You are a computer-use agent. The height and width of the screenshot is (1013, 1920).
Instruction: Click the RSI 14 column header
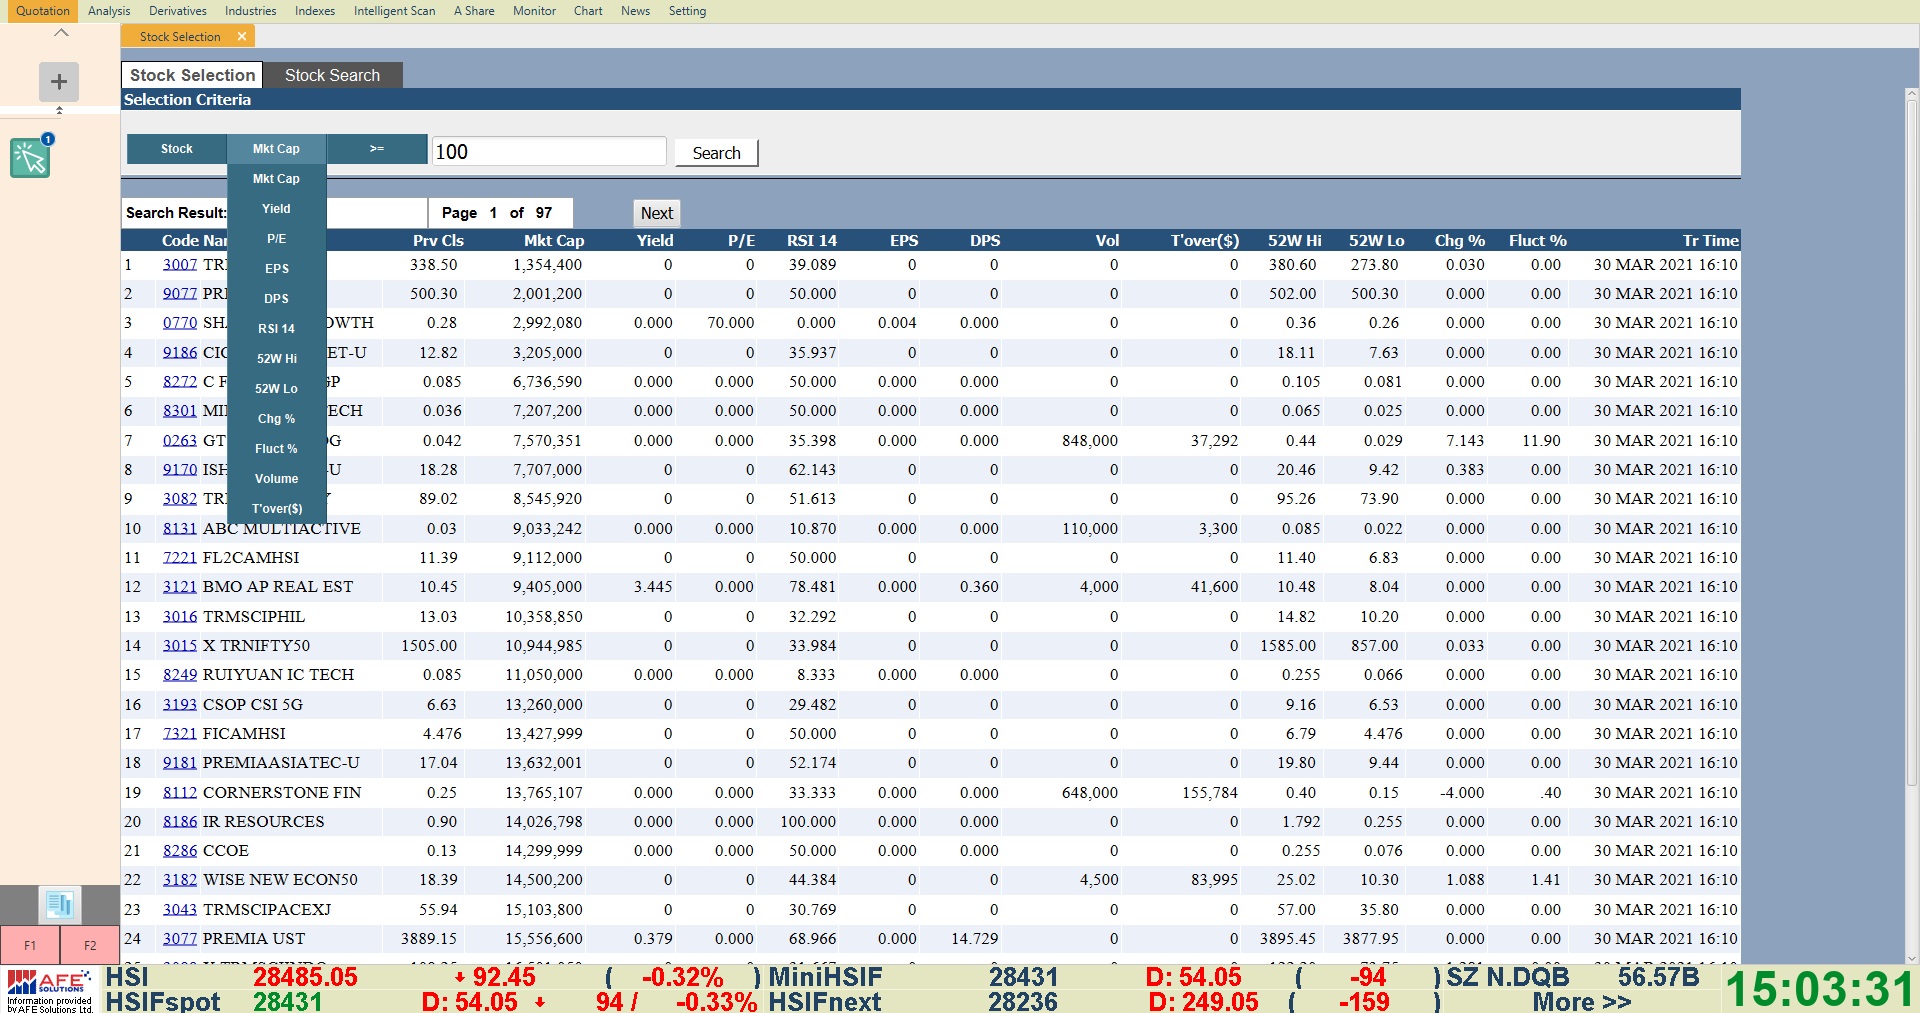click(x=811, y=241)
